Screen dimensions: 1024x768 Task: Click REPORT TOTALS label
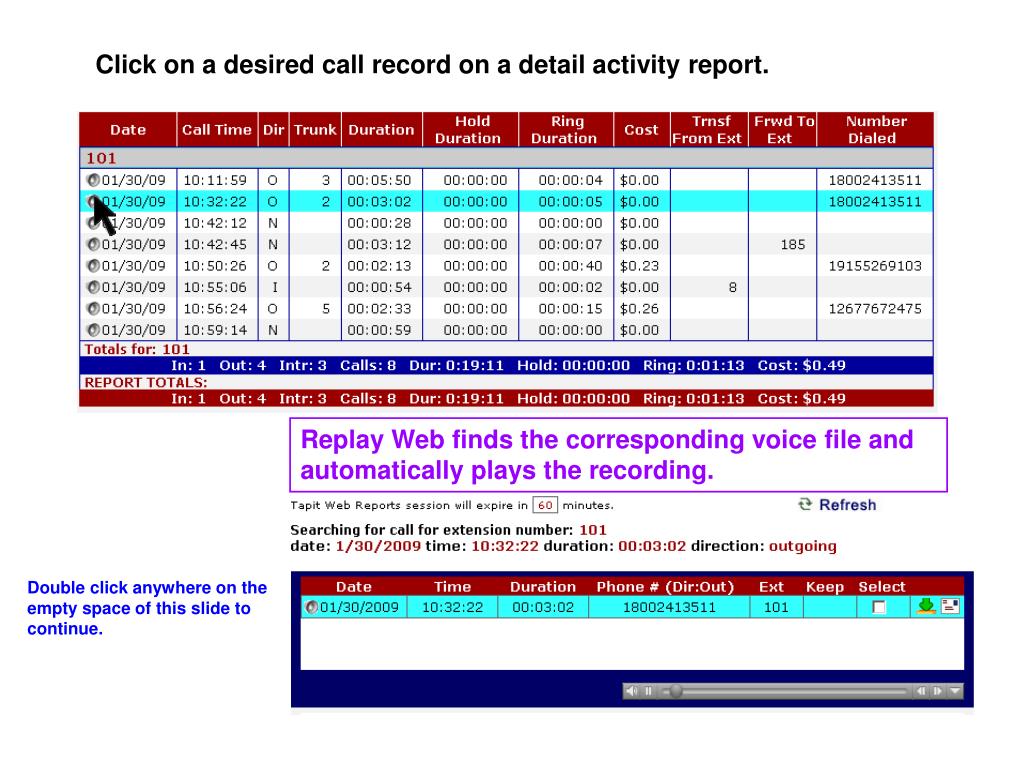146,383
